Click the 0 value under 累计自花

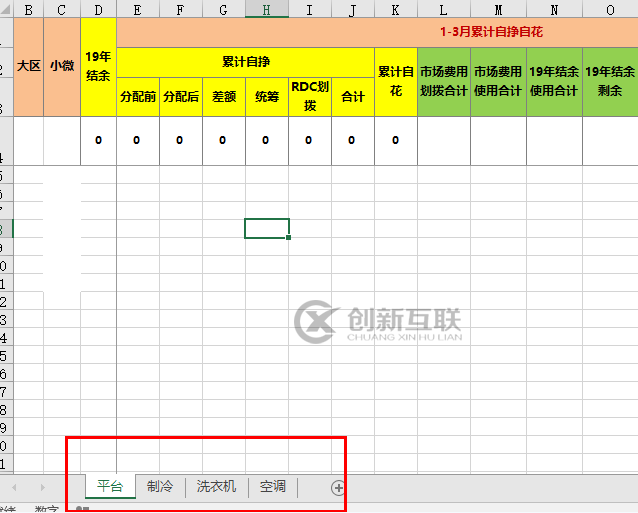(396, 141)
